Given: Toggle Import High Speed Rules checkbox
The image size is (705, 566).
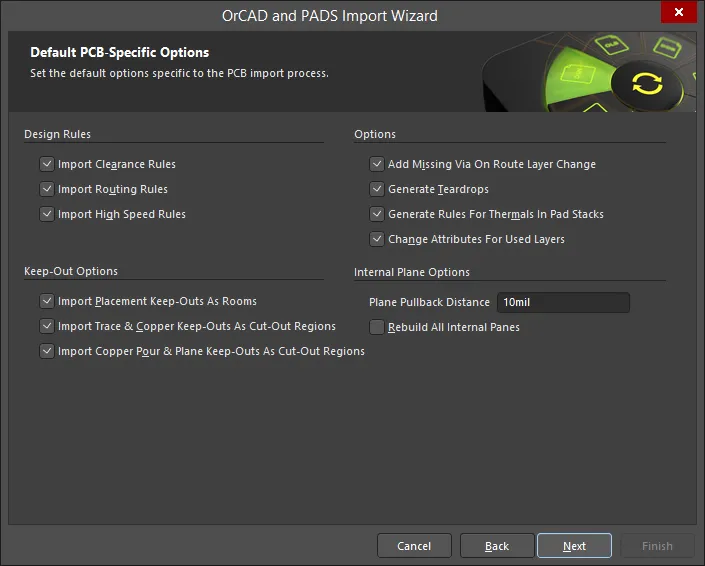Looking at the screenshot, I should coord(47,214).
